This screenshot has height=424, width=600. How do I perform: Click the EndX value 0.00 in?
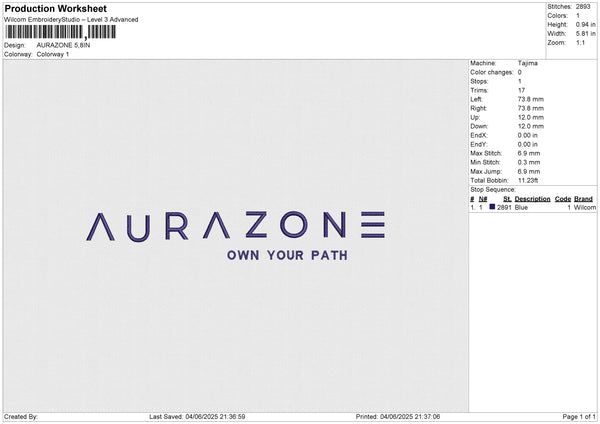click(x=528, y=135)
